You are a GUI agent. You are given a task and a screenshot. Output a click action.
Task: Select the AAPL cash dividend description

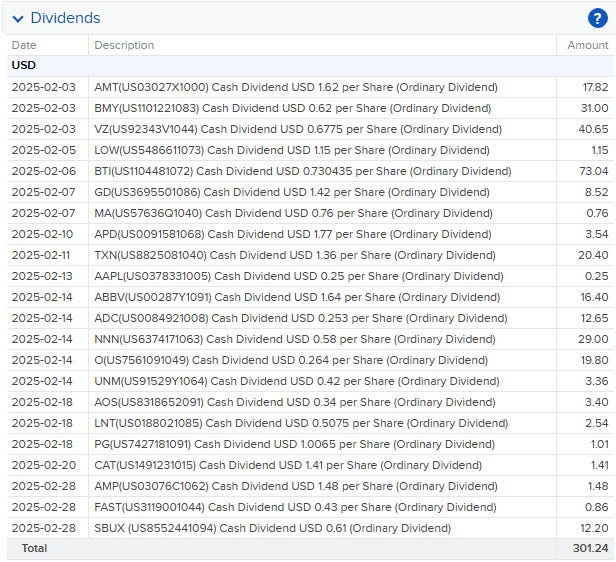299,276
